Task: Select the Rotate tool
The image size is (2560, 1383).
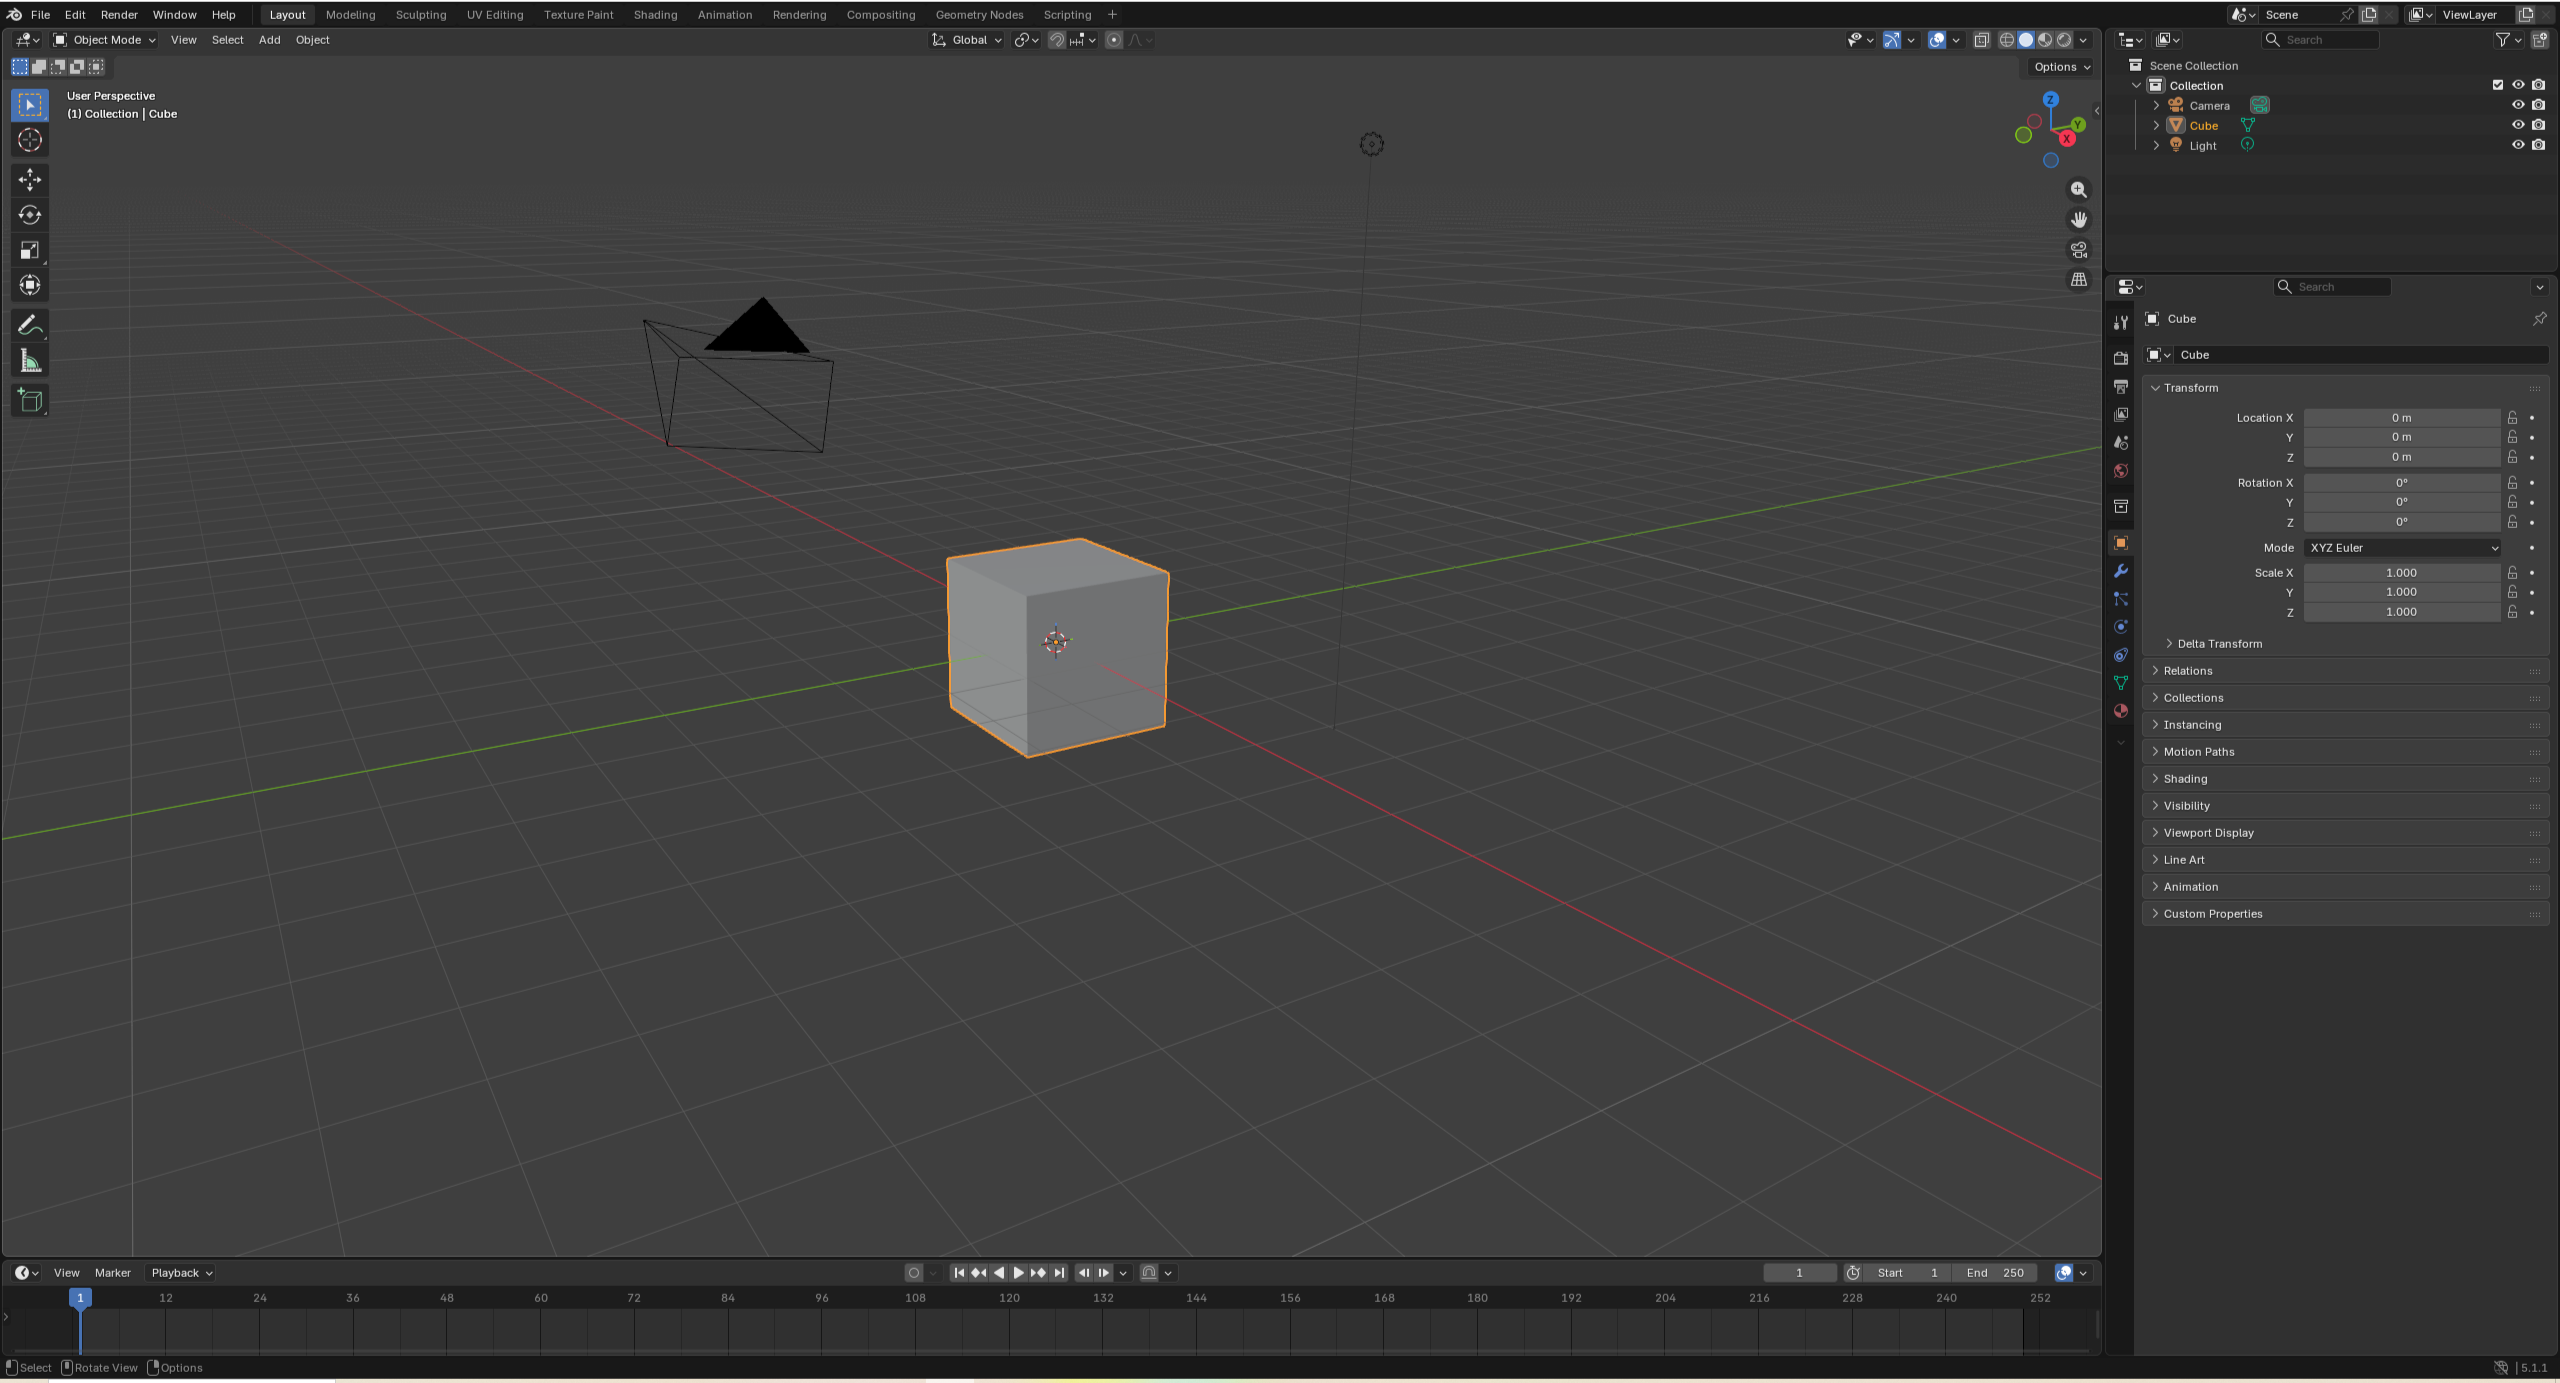Action: [x=30, y=215]
